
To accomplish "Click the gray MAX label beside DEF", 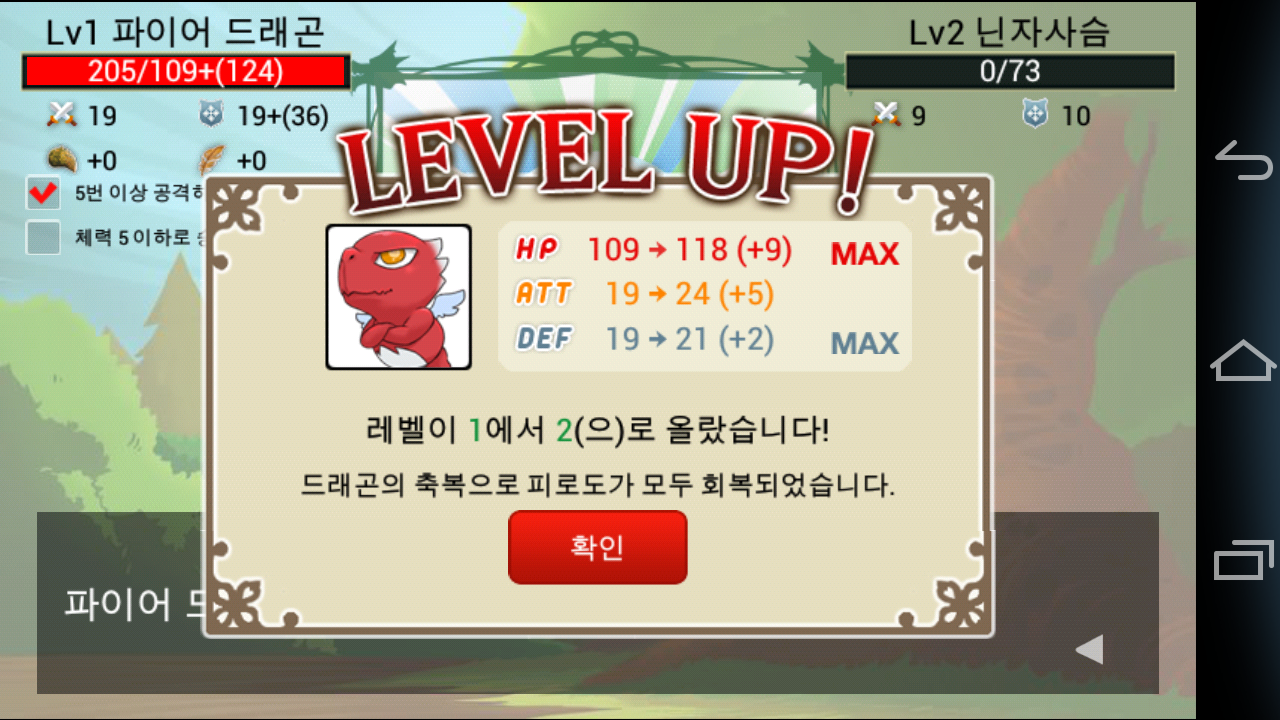I will 865,344.
